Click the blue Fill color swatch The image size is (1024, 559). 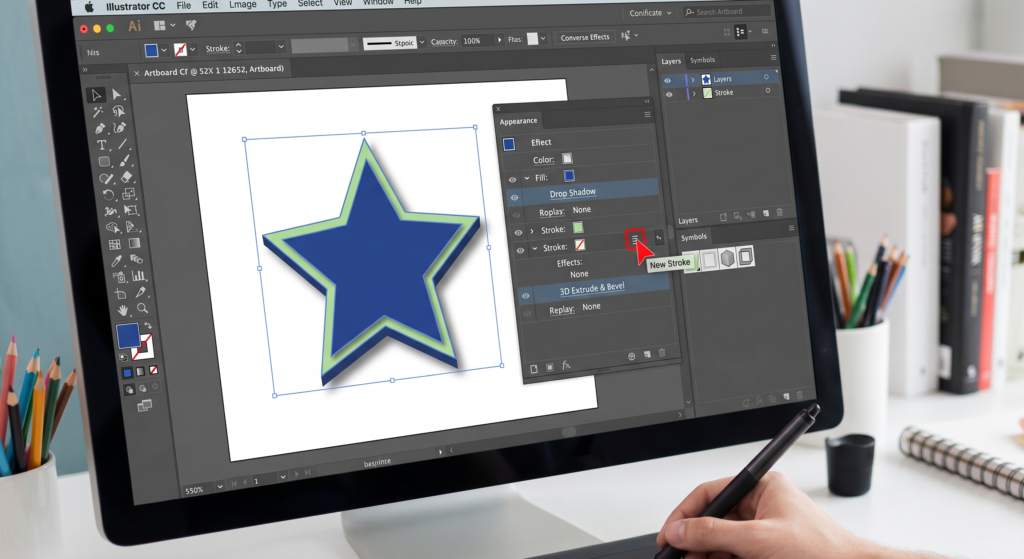pos(569,176)
